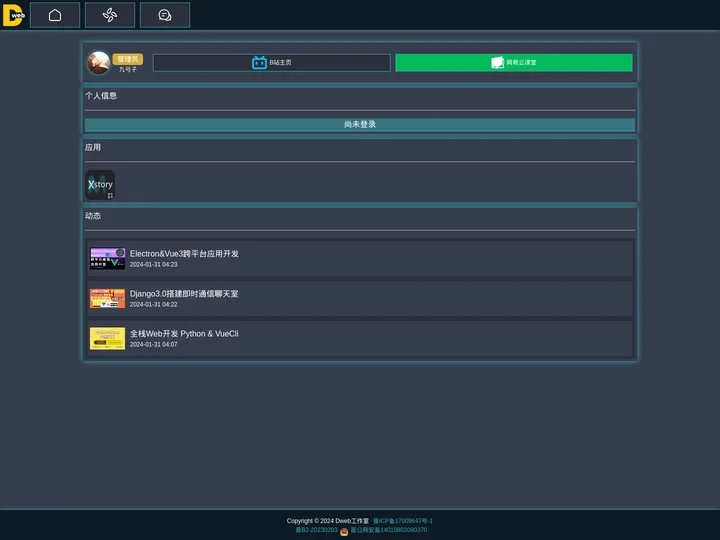Open the 全栈Web开发 Python & VueCli post
Screen dimensions: 720x540
tap(360, 338)
